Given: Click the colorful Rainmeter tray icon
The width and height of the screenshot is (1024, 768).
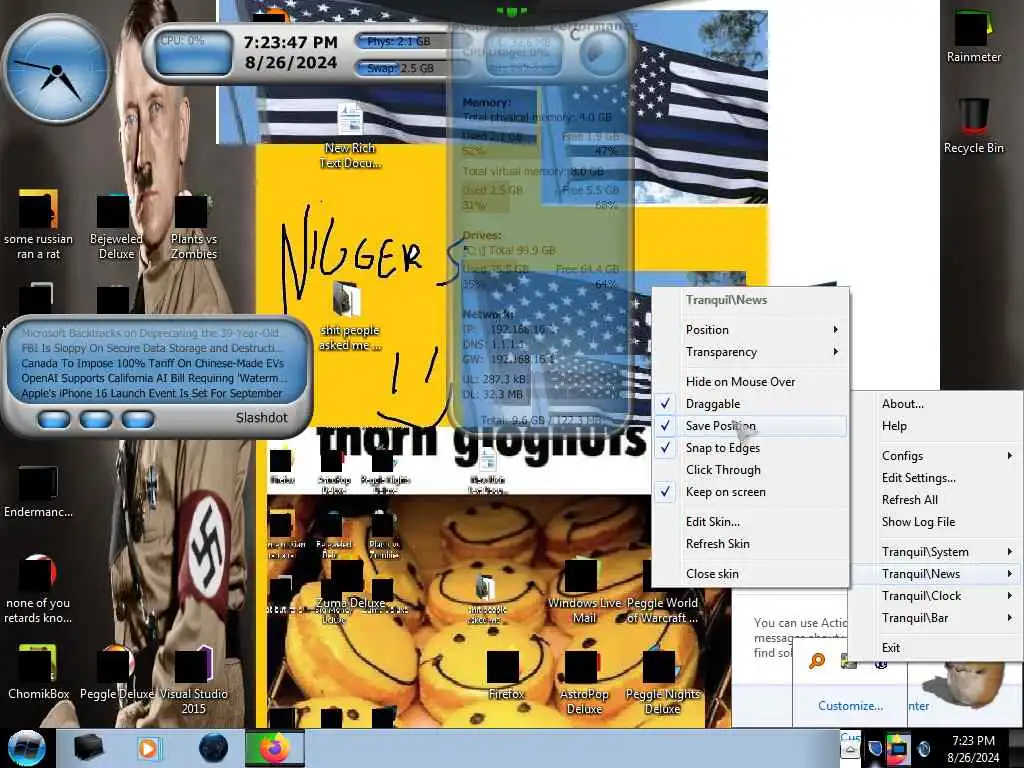Looking at the screenshot, I should point(898,748).
